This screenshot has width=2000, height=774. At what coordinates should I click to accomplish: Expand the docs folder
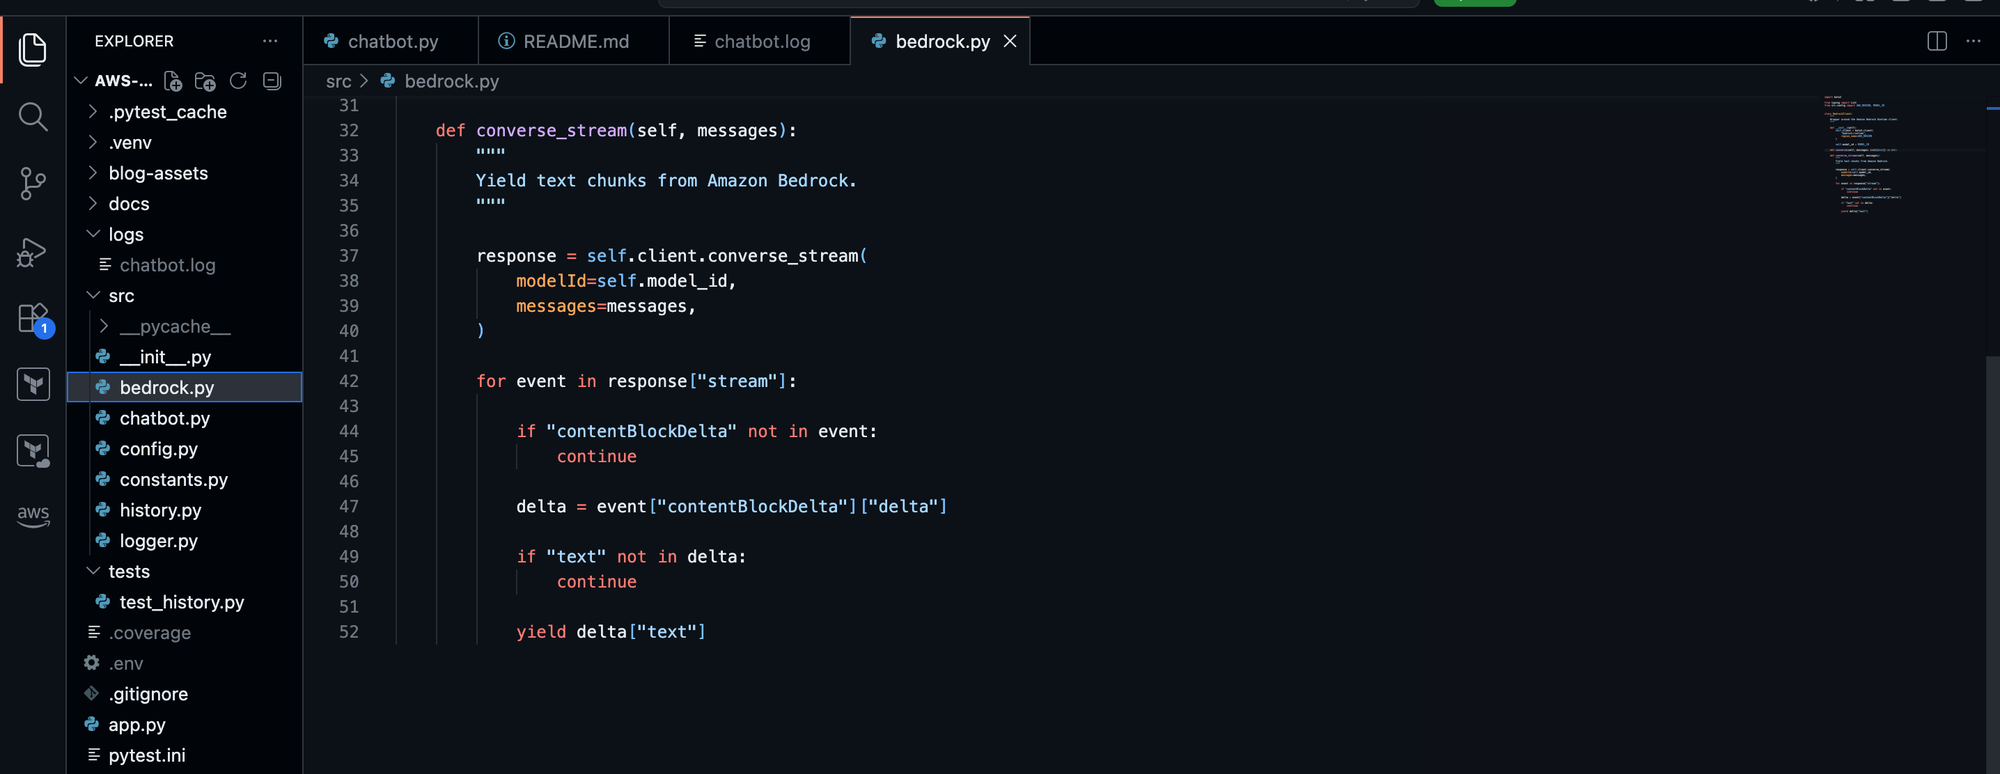point(93,203)
